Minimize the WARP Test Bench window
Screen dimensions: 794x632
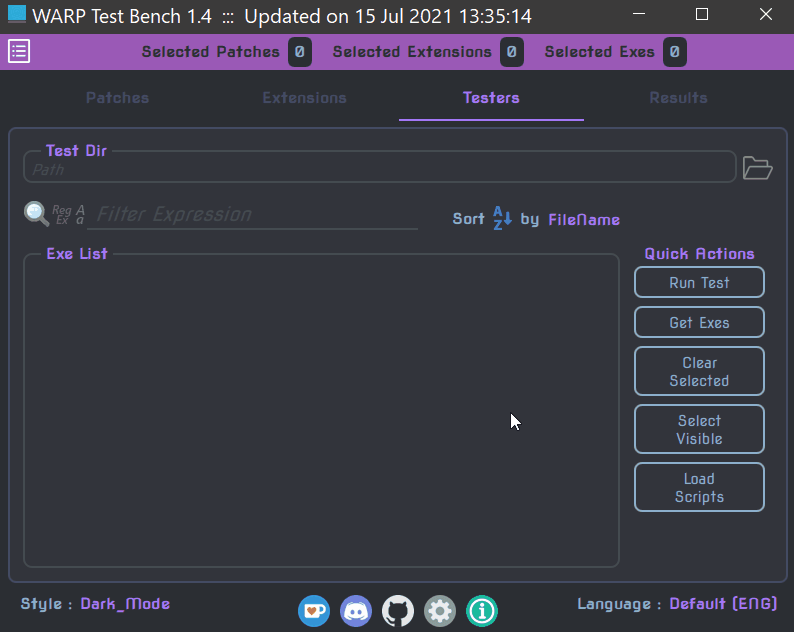point(639,14)
